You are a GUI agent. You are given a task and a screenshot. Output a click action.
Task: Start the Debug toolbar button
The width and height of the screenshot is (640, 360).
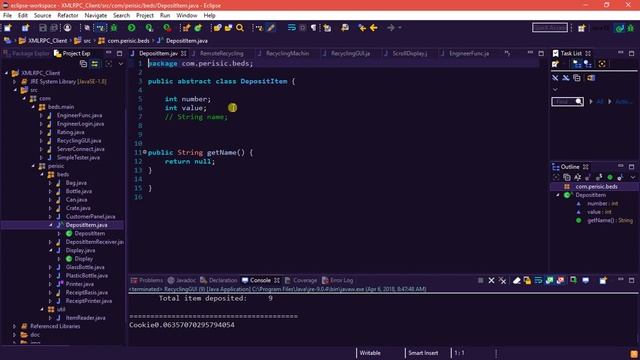114,28
